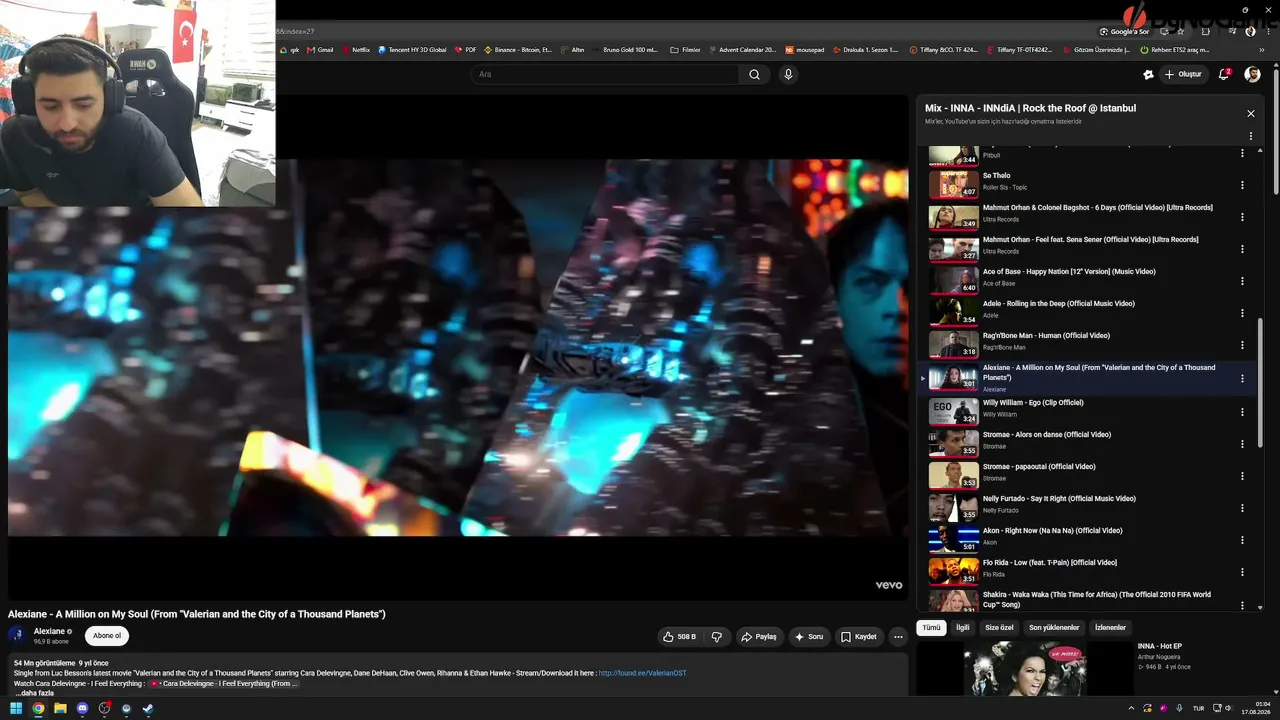Open the Netflix bookmark
Screen dimensions: 1280x720
coord(356,49)
